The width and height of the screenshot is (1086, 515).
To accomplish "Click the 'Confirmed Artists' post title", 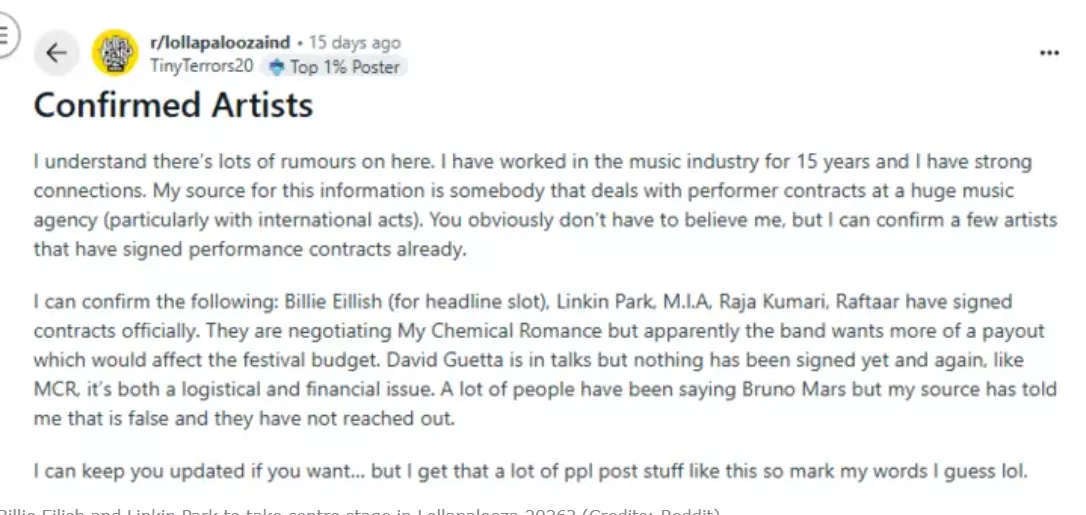I will tap(173, 105).
